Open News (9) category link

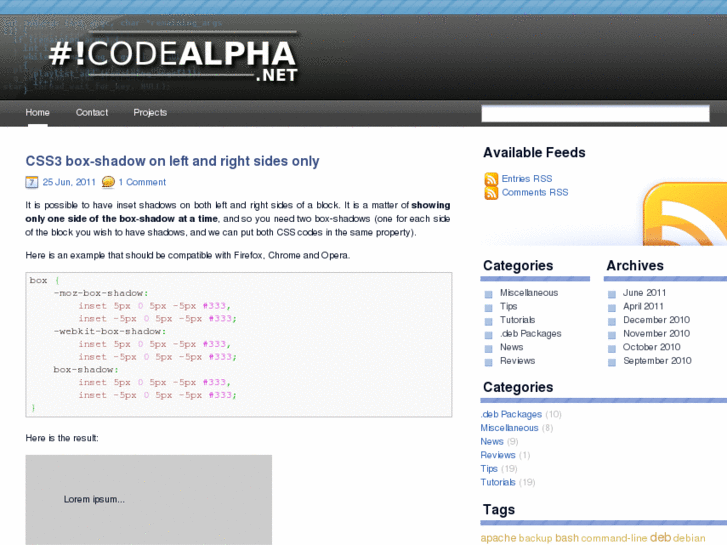492,442
